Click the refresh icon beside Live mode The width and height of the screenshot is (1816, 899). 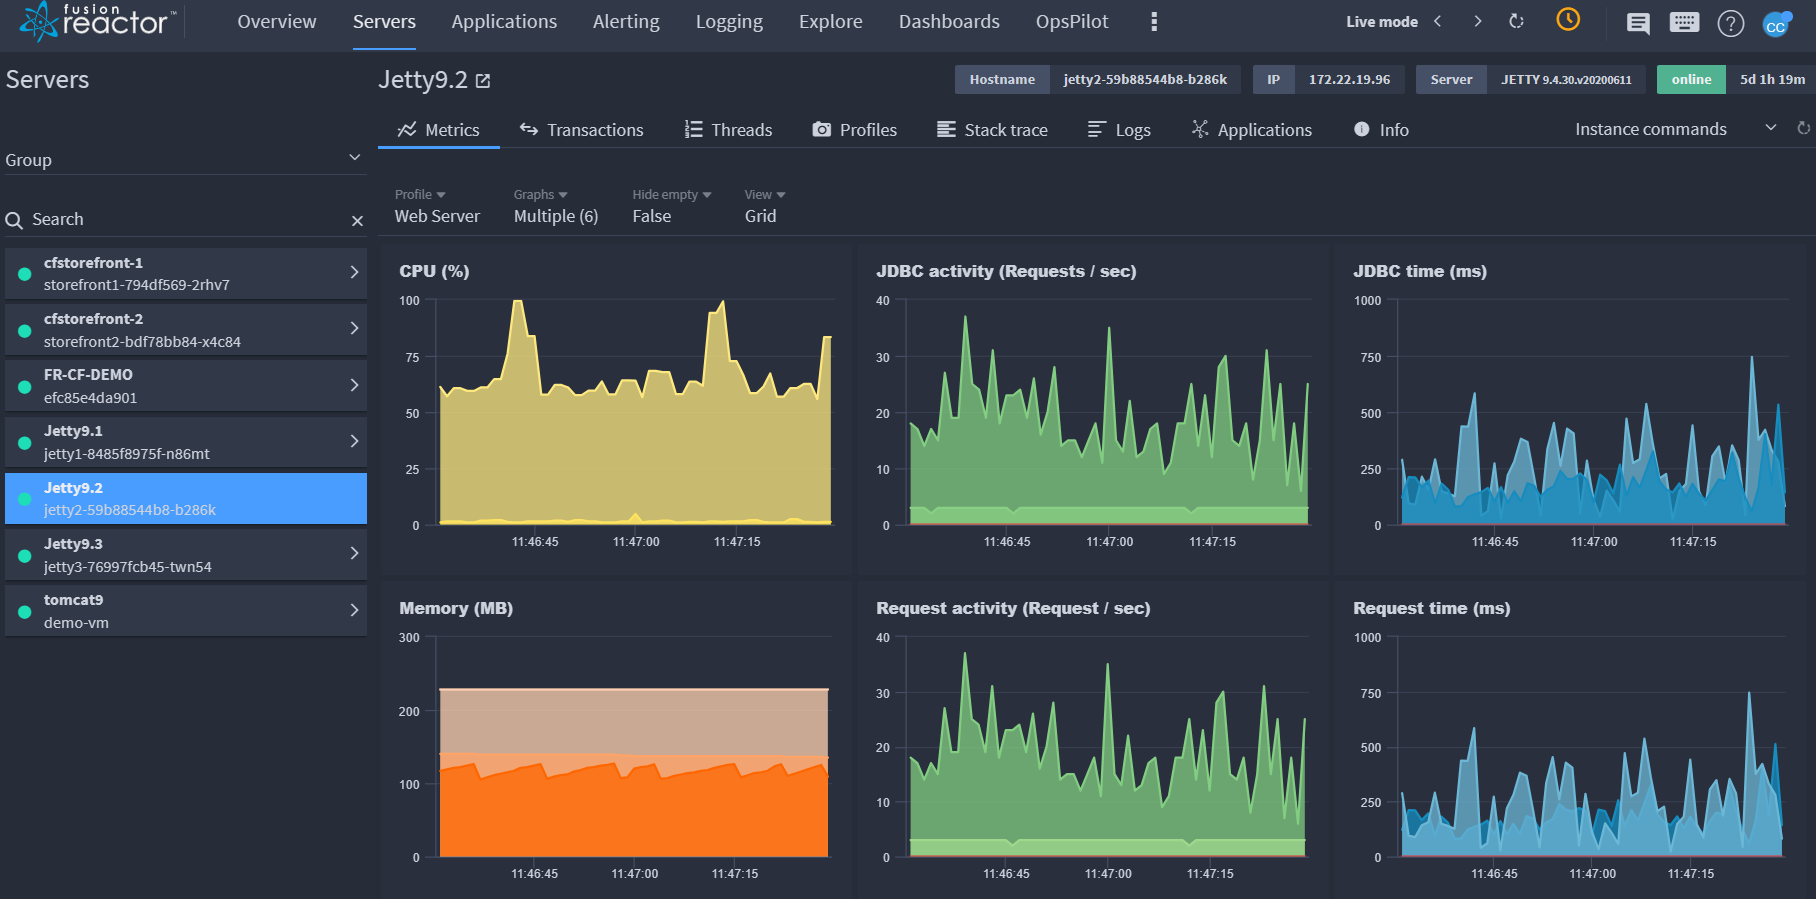1516,21
